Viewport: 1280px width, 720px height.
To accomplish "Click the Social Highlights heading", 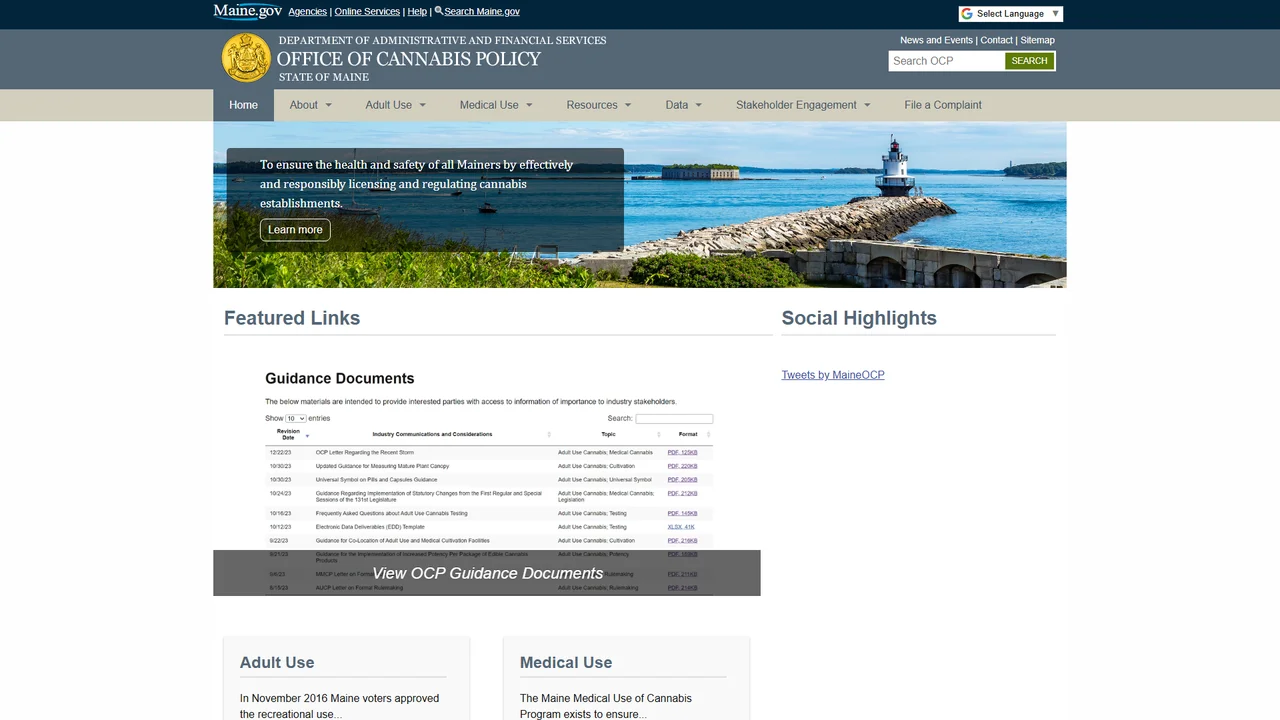I will 859,318.
